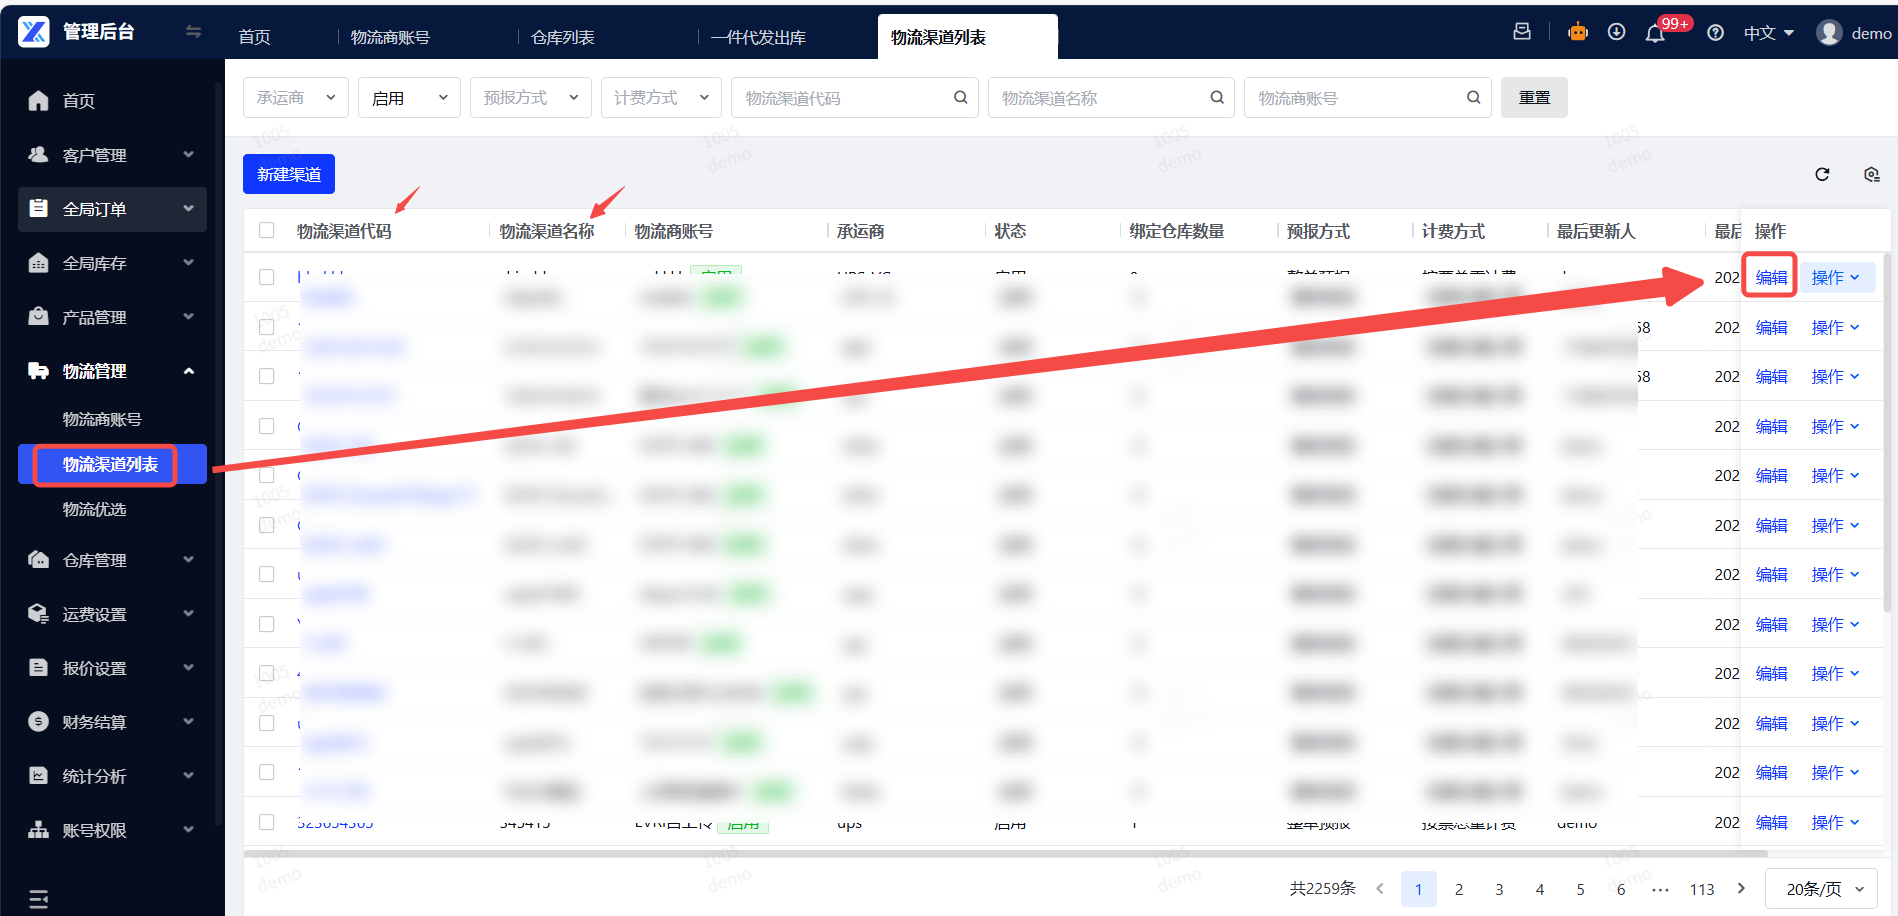The image size is (1898, 916).
Task: Tick the checkbox of the last visible table row
Action: [x=266, y=822]
